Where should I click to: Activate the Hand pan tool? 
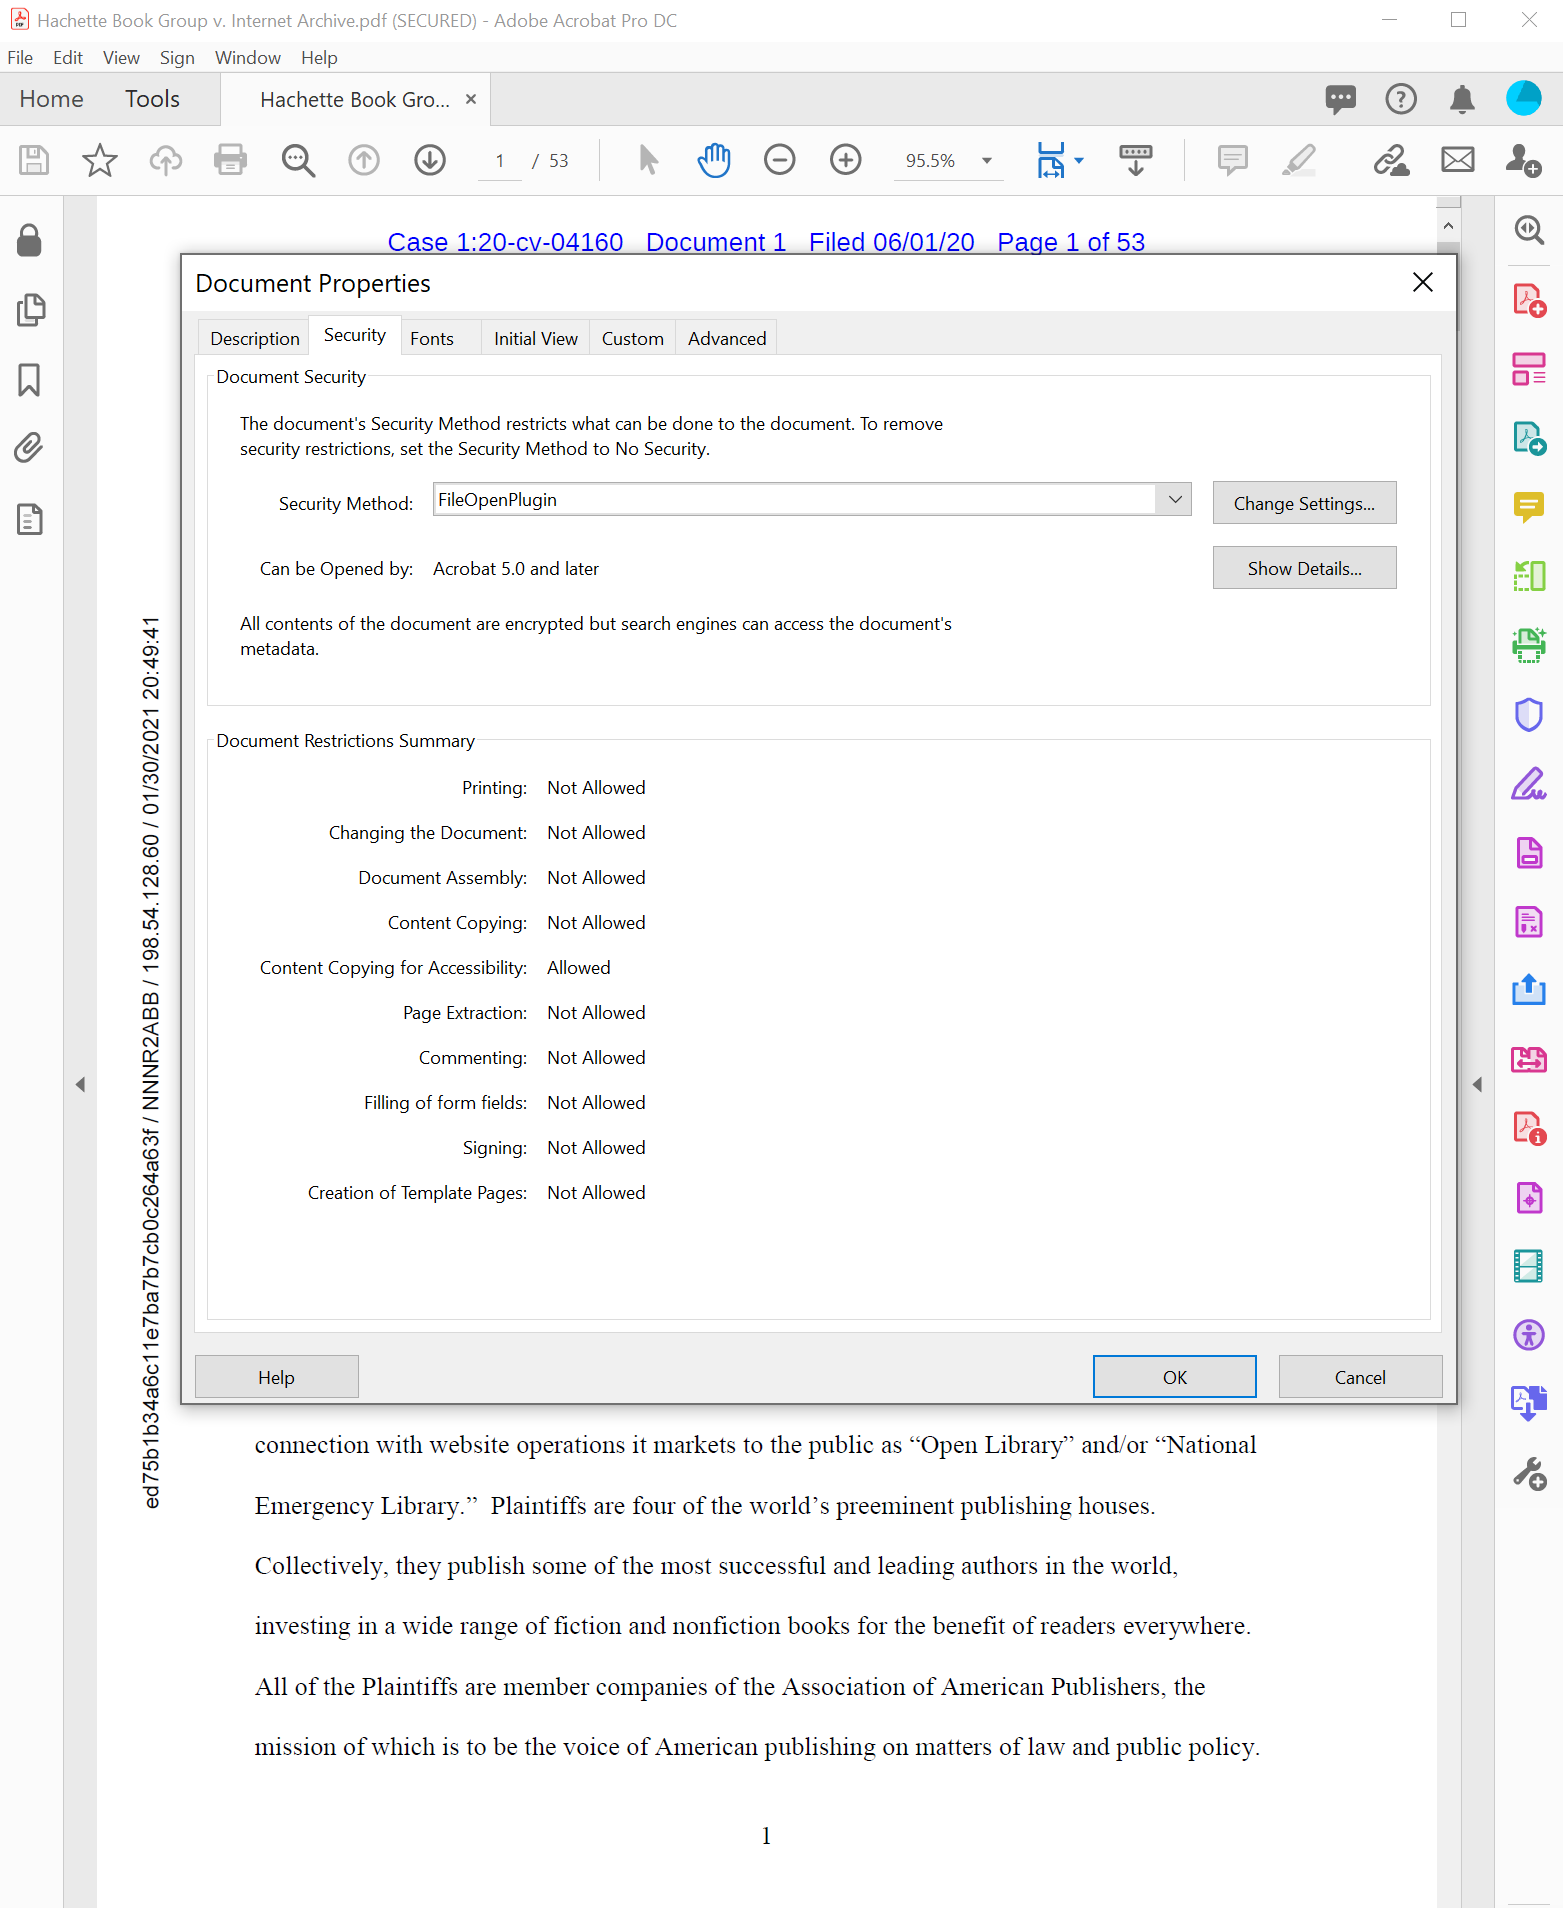tap(714, 160)
